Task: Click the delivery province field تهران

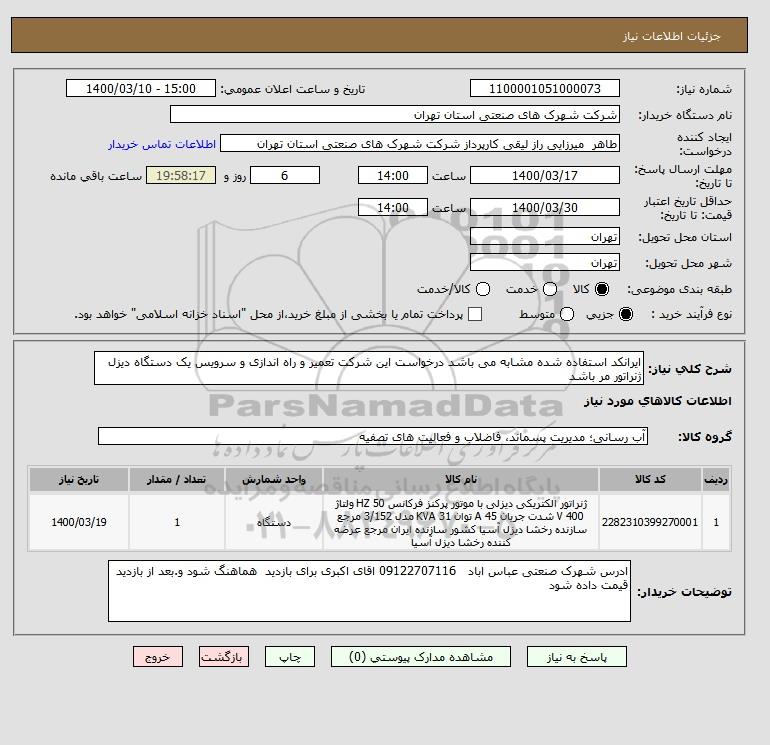Action: pos(545,237)
